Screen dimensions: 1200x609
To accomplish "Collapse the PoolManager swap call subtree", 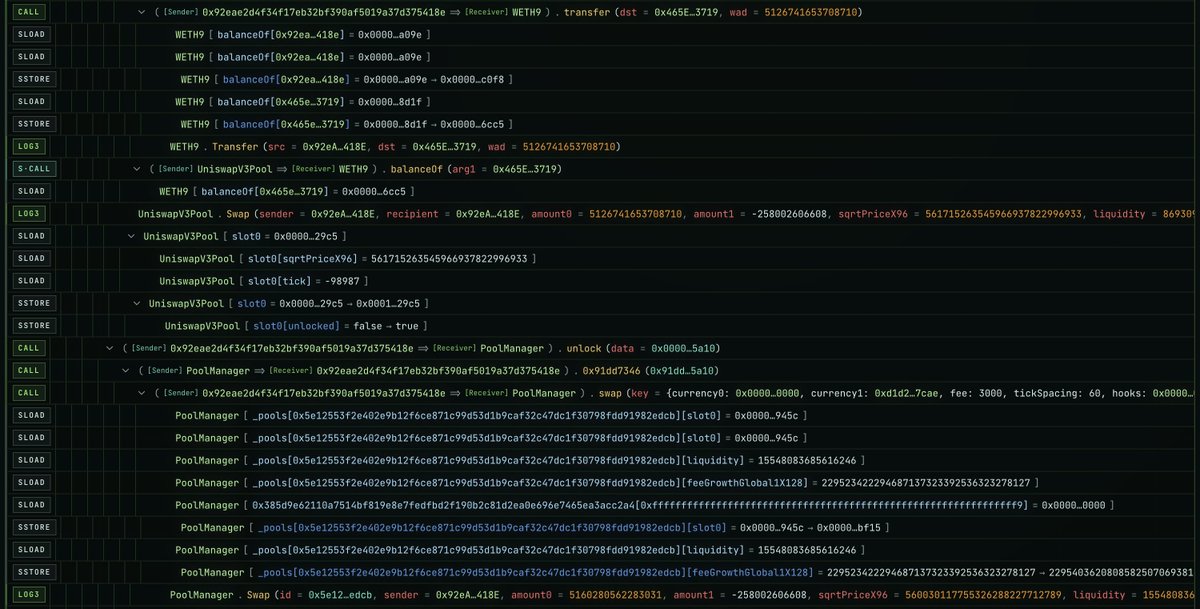I will 140,392.
